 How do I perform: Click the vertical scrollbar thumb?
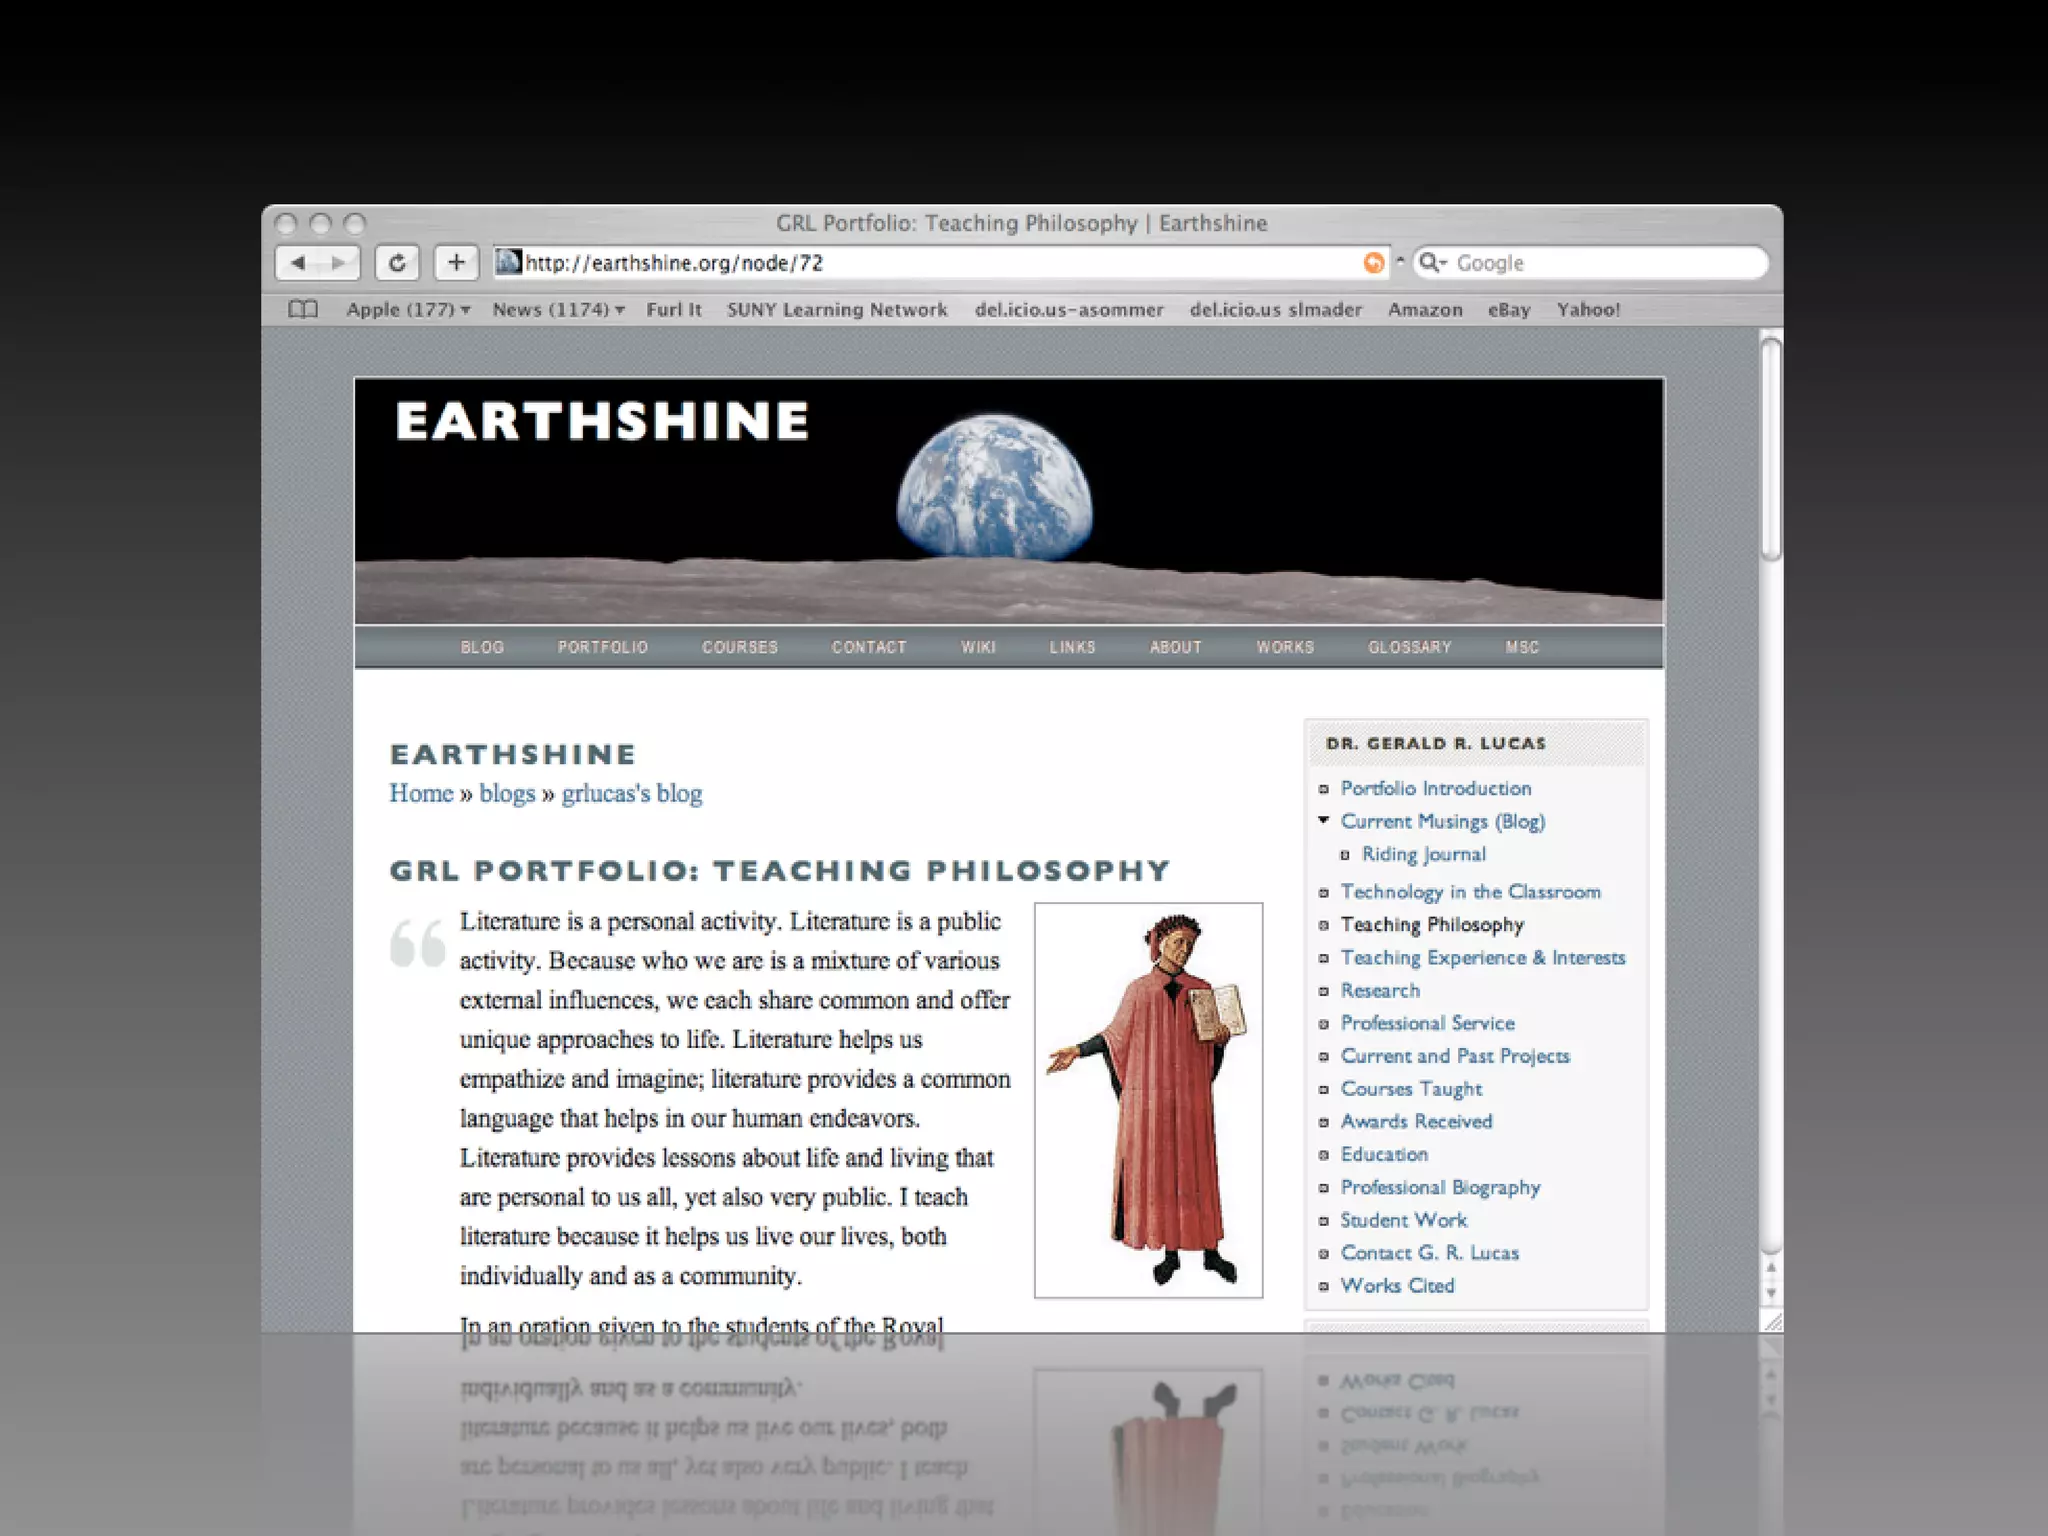[x=1771, y=449]
